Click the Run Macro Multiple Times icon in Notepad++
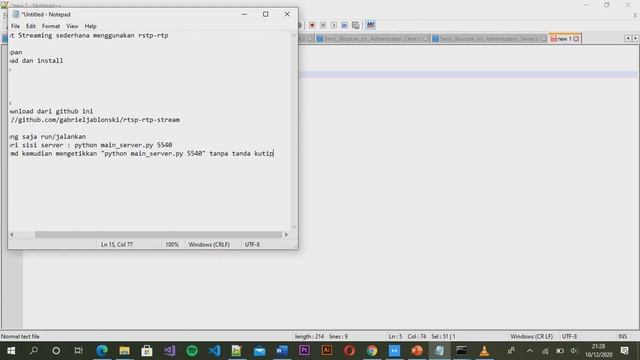Screen dimensions: 640x360 tap(356, 25)
